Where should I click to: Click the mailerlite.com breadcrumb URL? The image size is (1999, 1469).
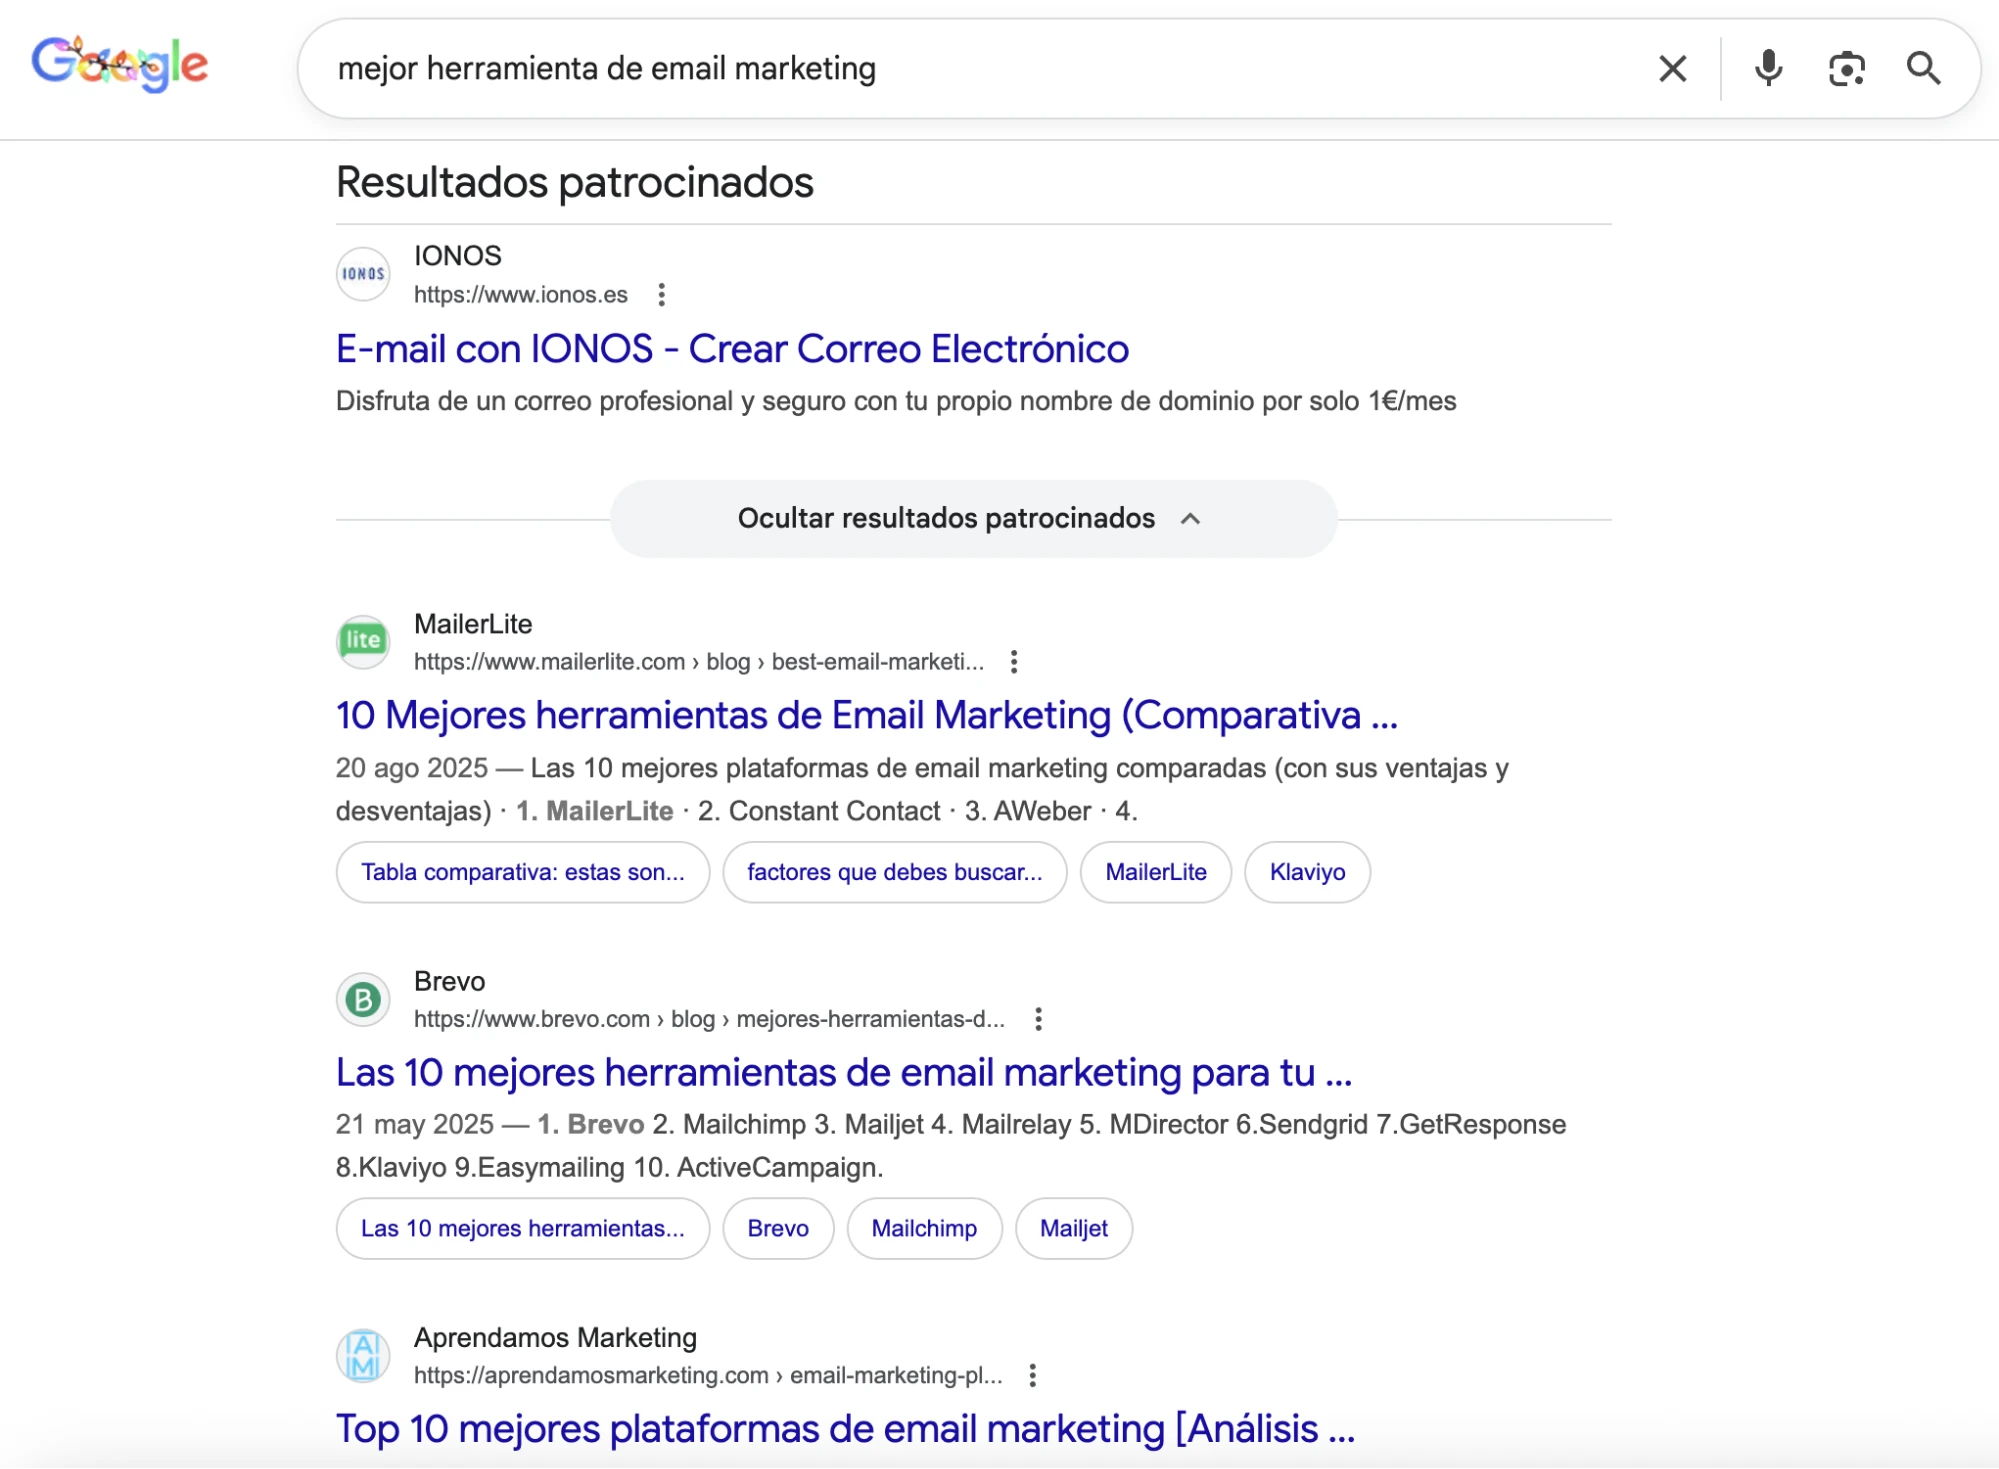pyautogui.click(x=699, y=662)
